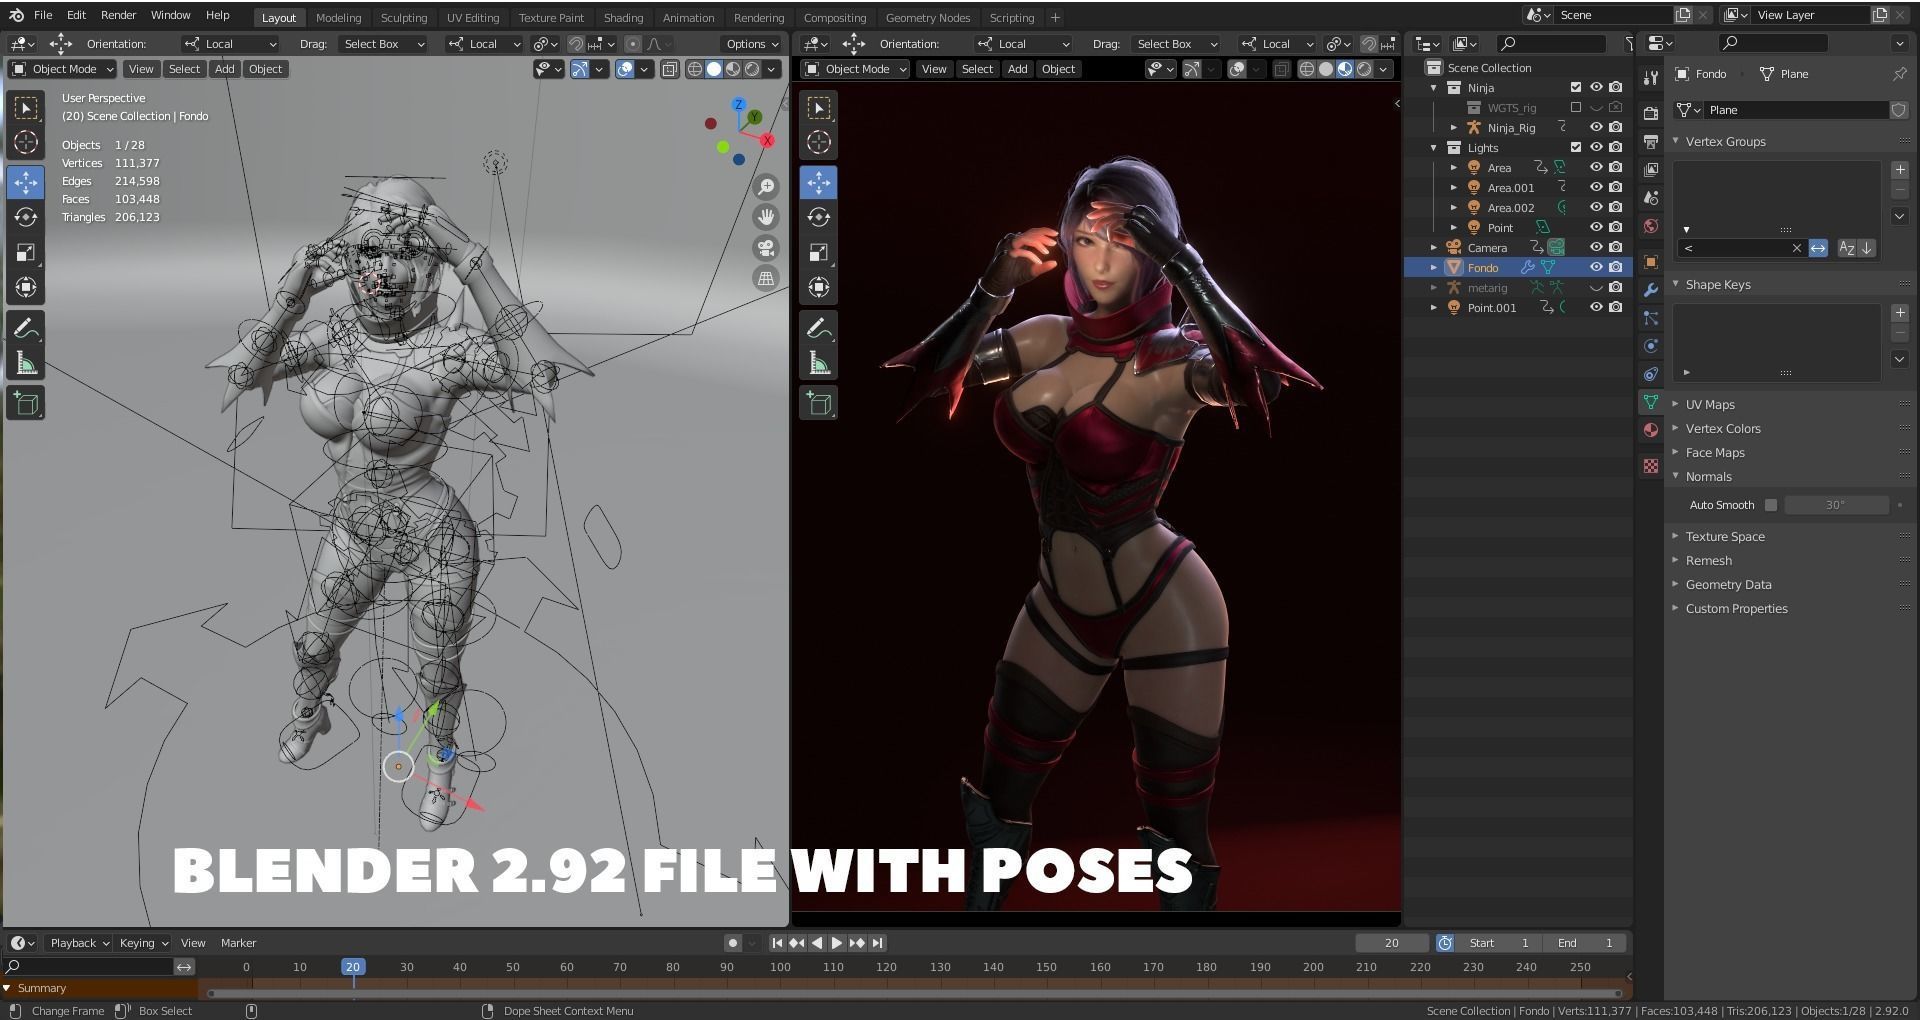Toggle auto keying record button in timeline
1920x1020 pixels.
(733, 943)
